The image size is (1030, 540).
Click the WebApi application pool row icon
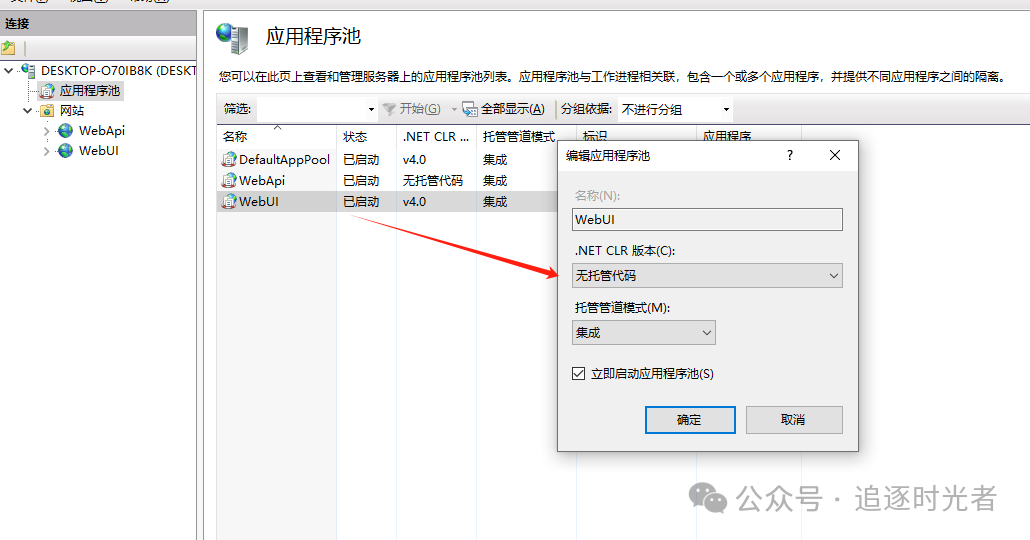[229, 181]
